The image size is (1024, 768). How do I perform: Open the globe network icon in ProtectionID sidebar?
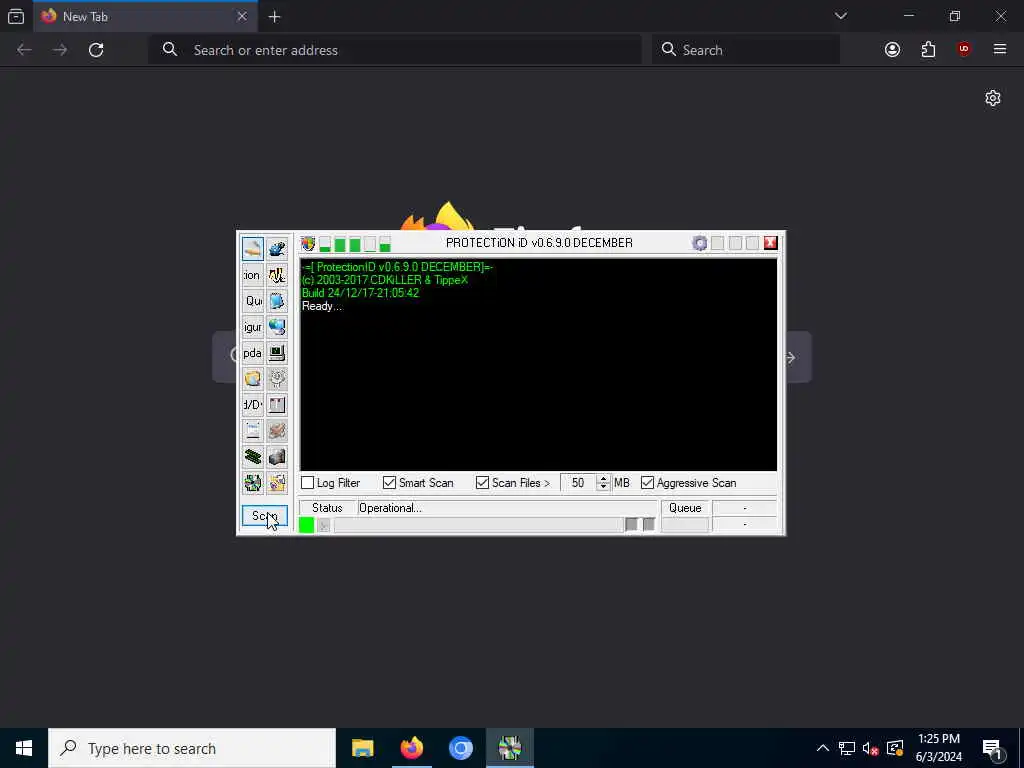tap(277, 327)
